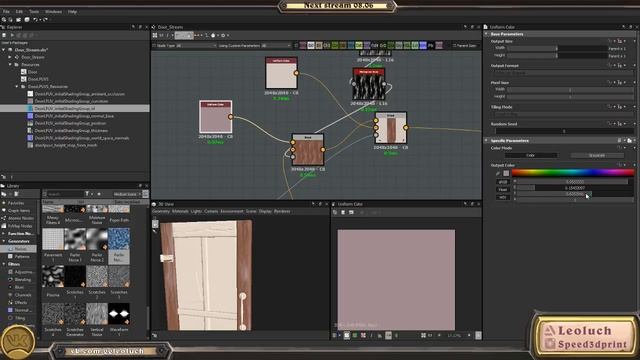
Task: Open the Geometry menu in 3D View
Action: [x=161, y=211]
